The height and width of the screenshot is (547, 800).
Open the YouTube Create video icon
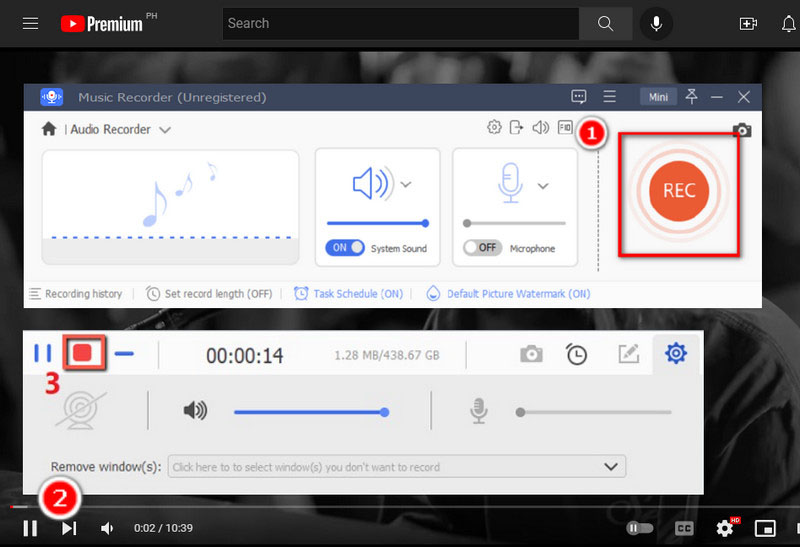pyautogui.click(x=748, y=23)
